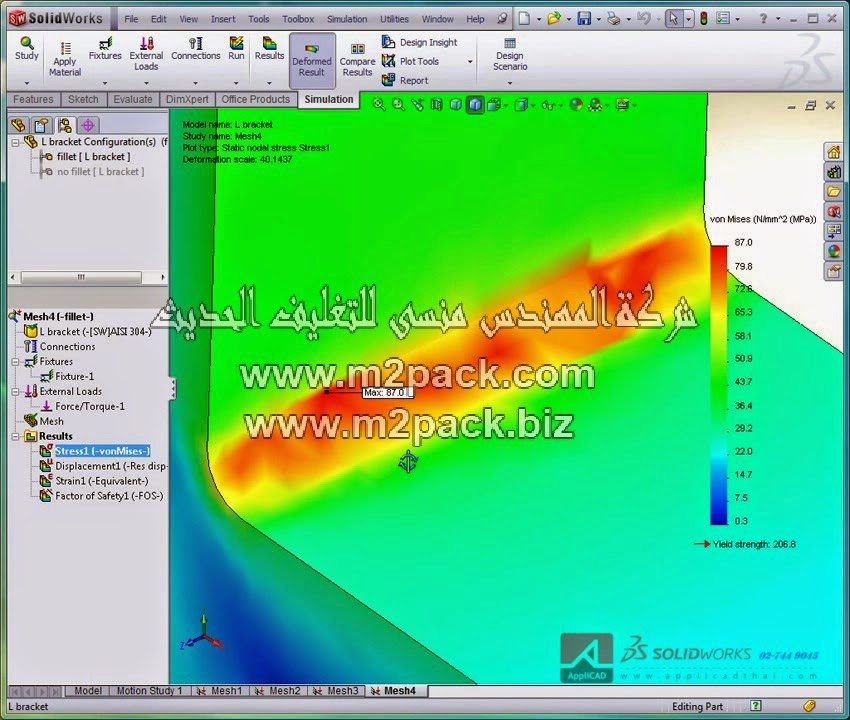Screen dimensions: 850x720
Task: Click the Report button
Action: click(405, 80)
